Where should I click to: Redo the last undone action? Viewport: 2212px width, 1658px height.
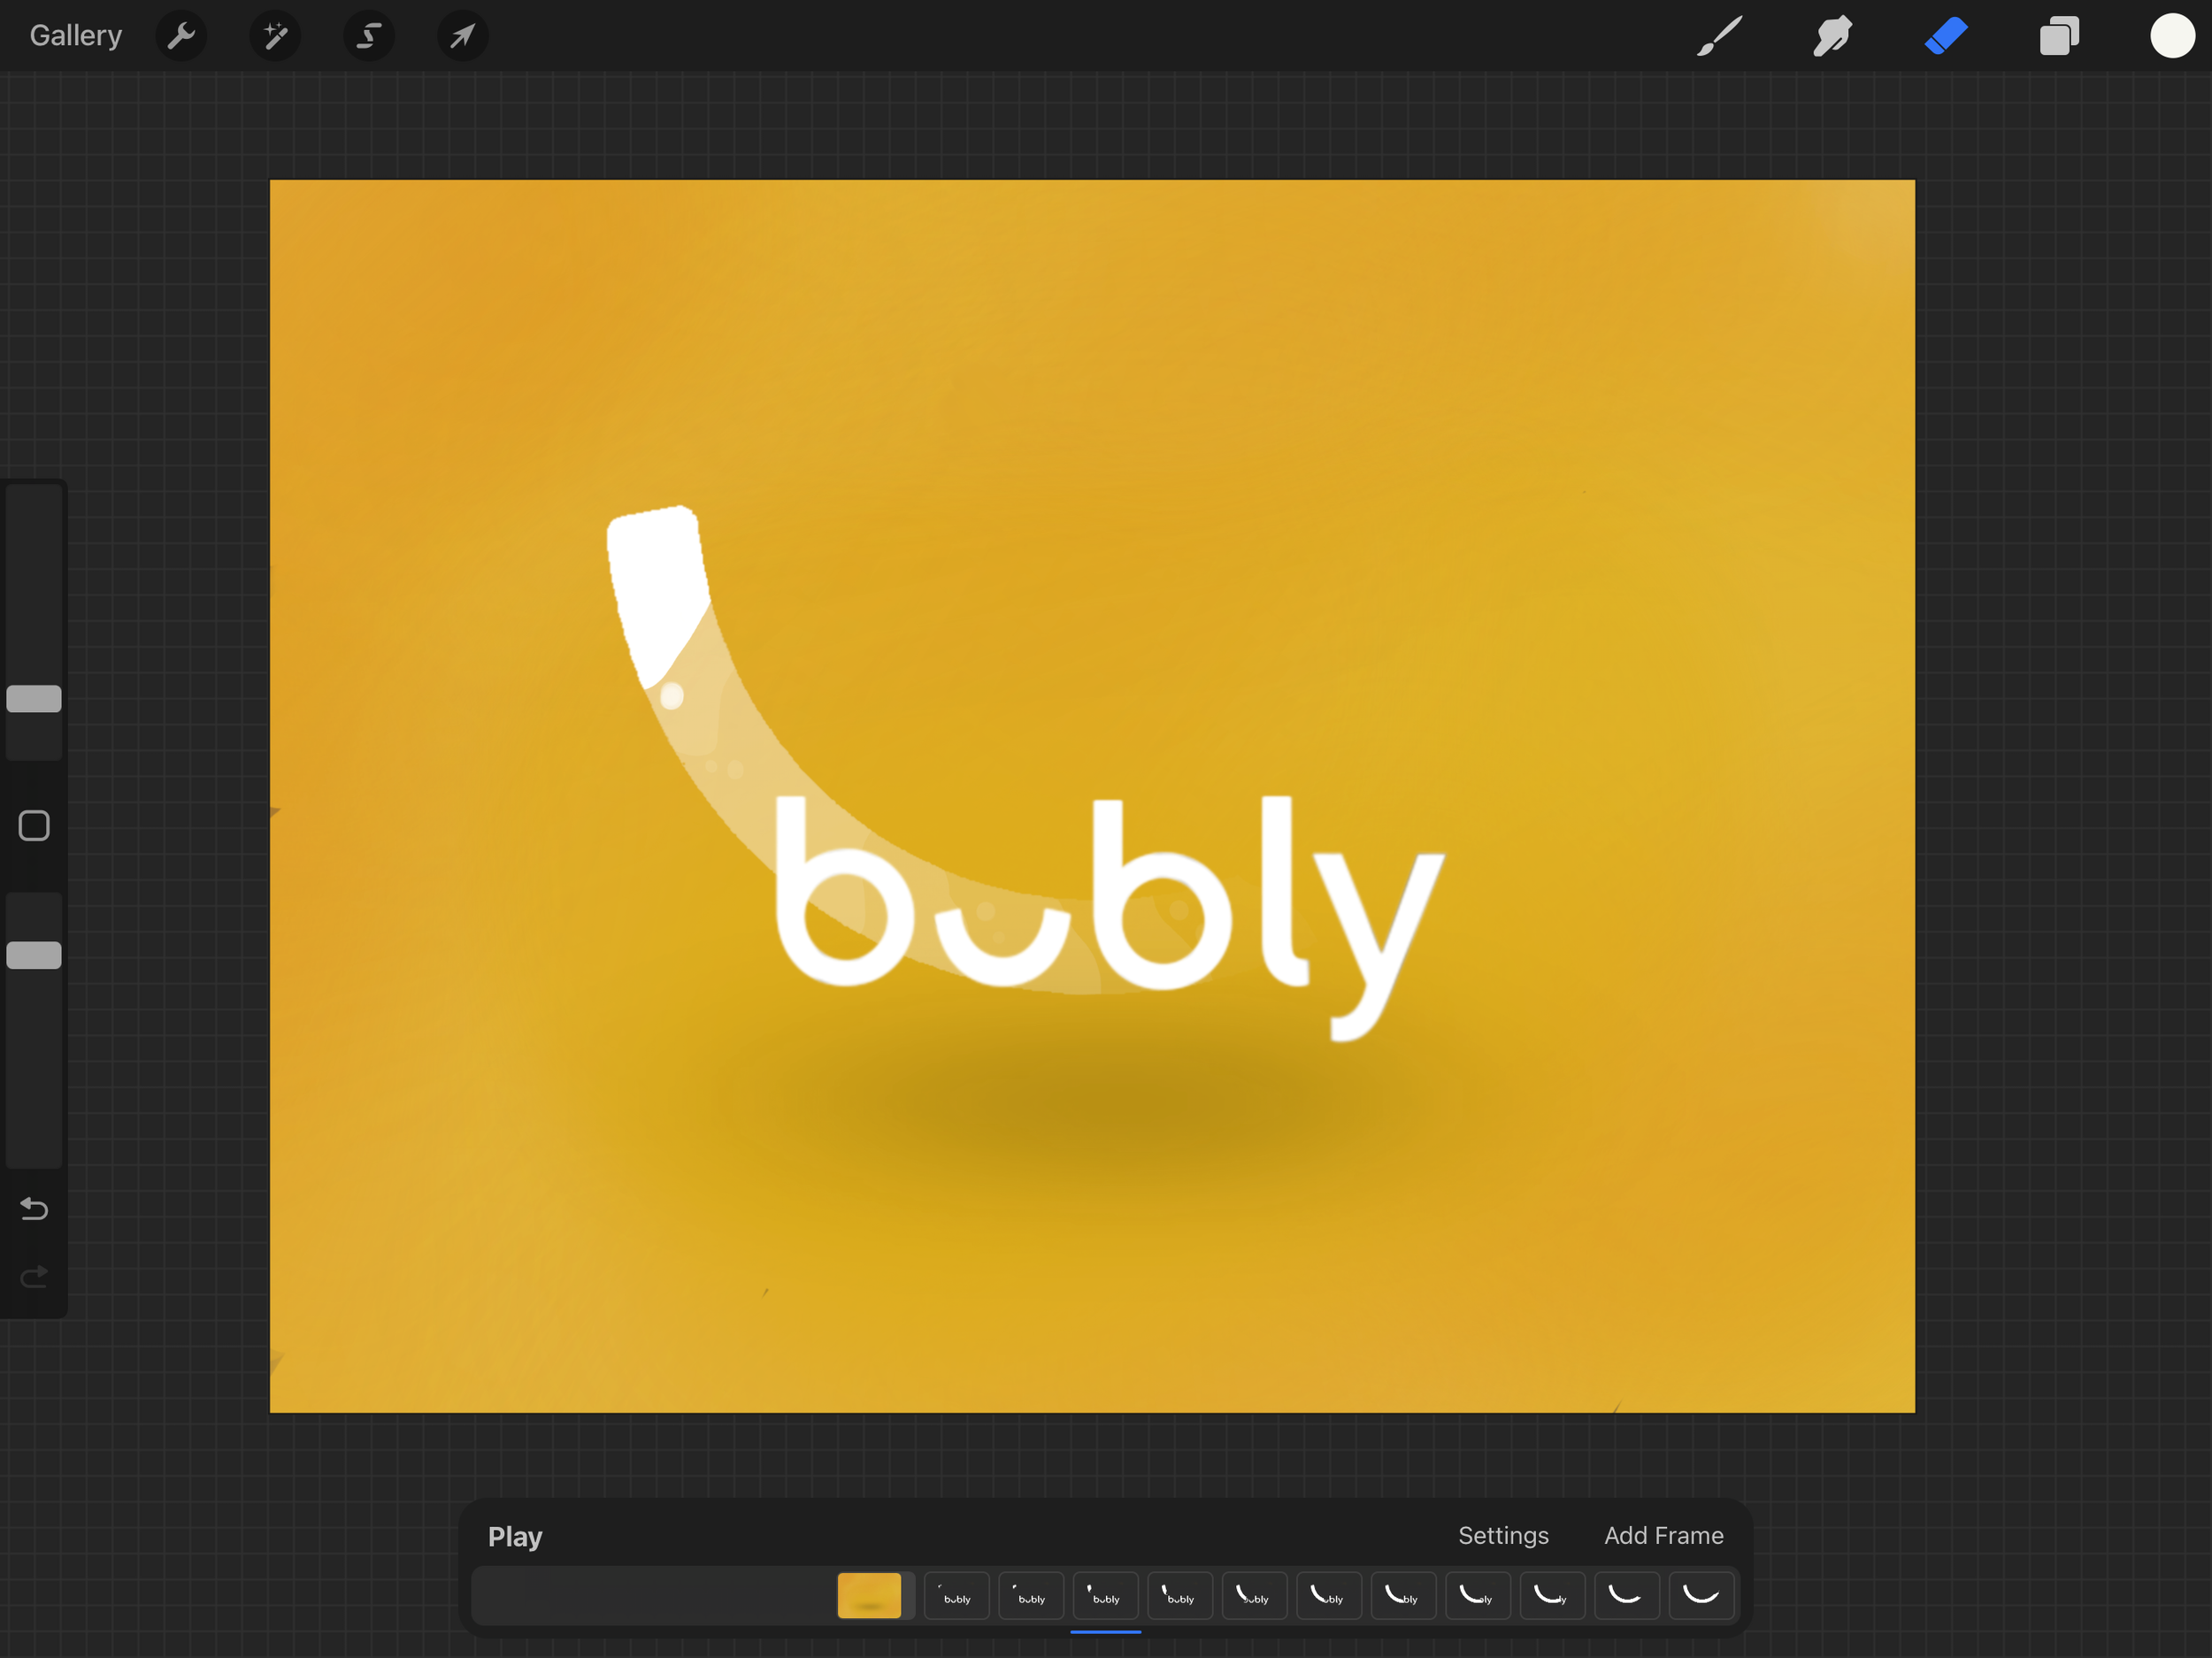(34, 1277)
